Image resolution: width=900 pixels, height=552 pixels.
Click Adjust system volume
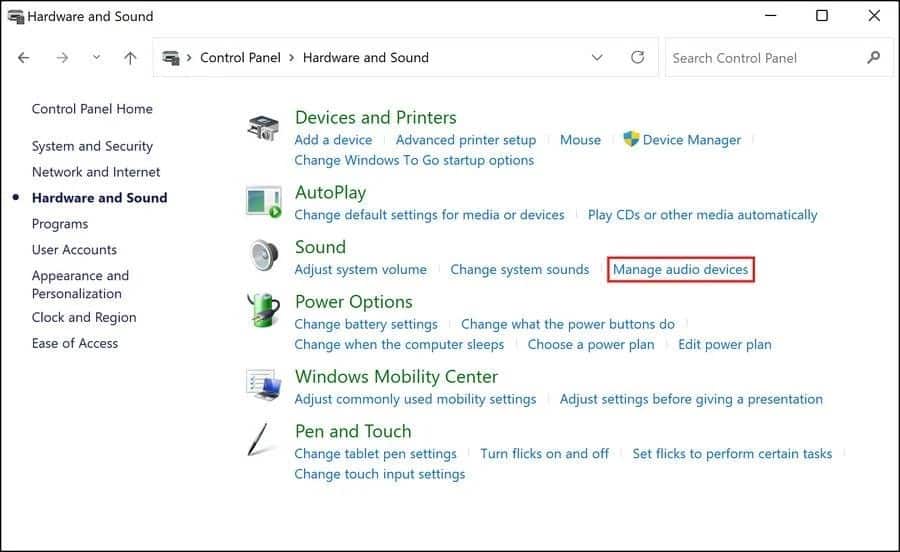(360, 270)
